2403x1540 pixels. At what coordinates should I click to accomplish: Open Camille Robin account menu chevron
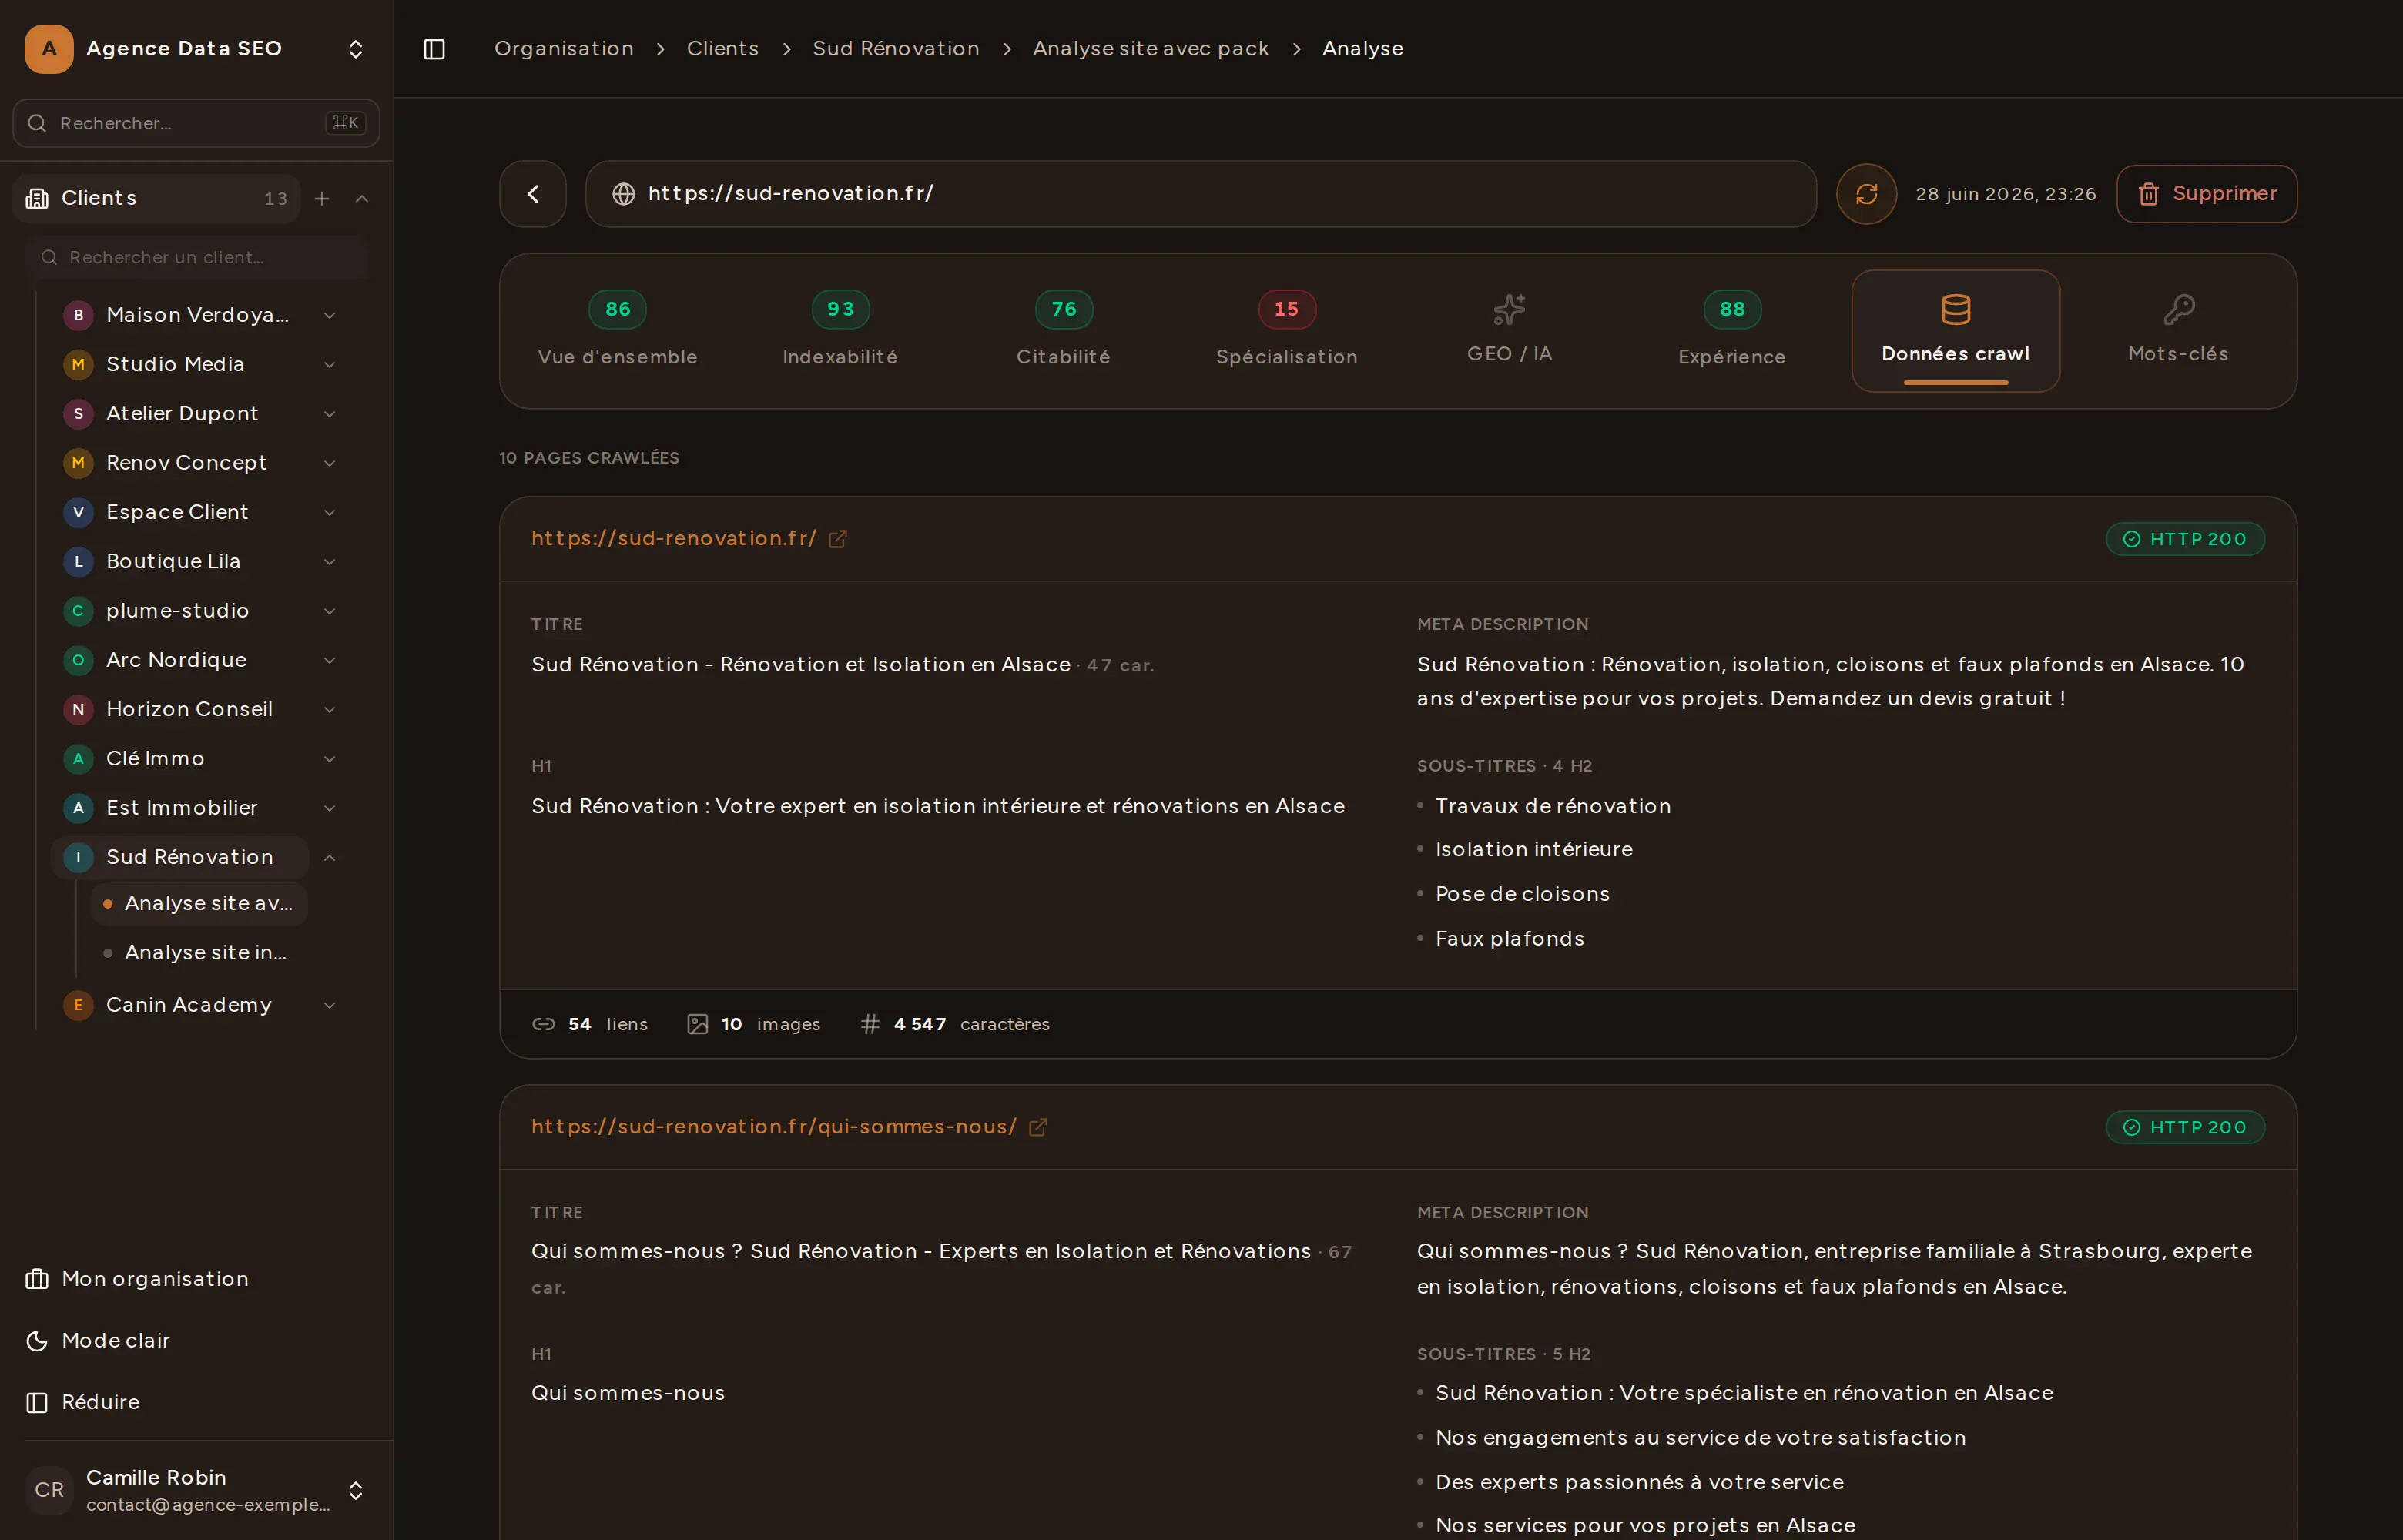(x=356, y=1491)
